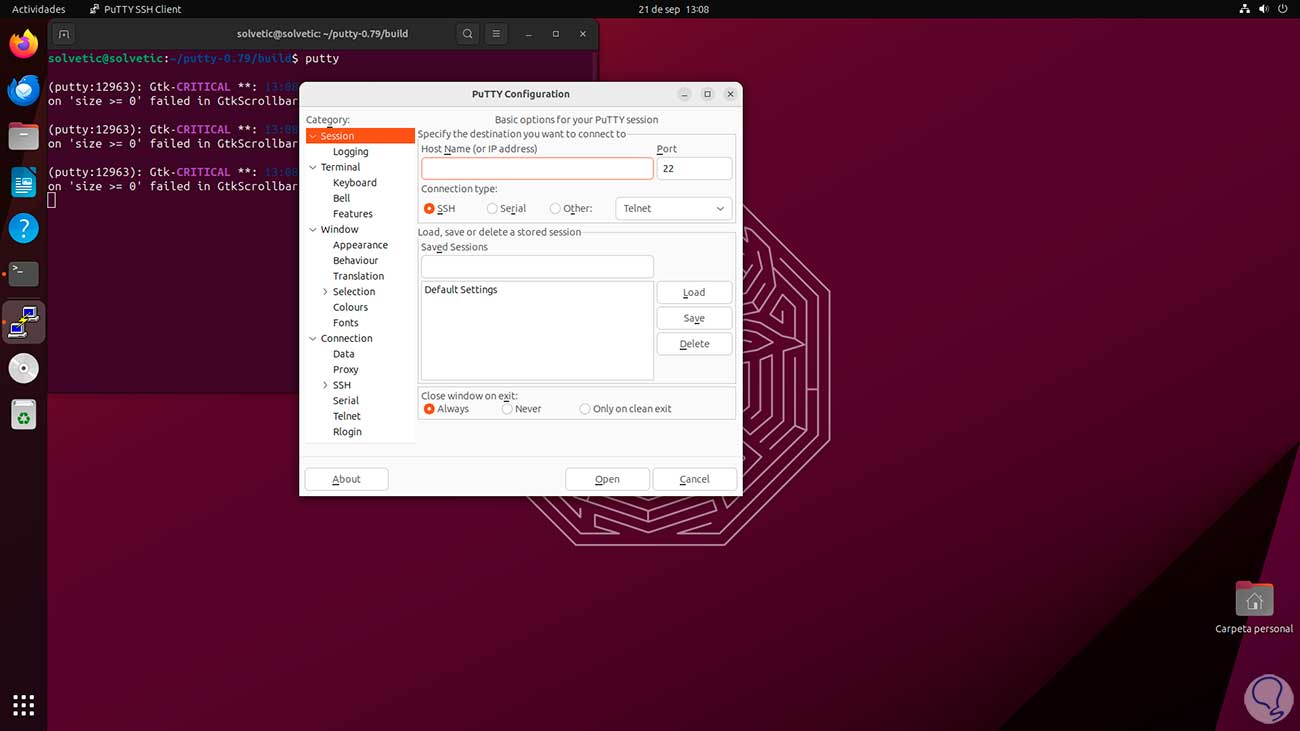This screenshot has width=1300, height=731.
Task: Expand the SSH tree item
Action: coord(323,385)
